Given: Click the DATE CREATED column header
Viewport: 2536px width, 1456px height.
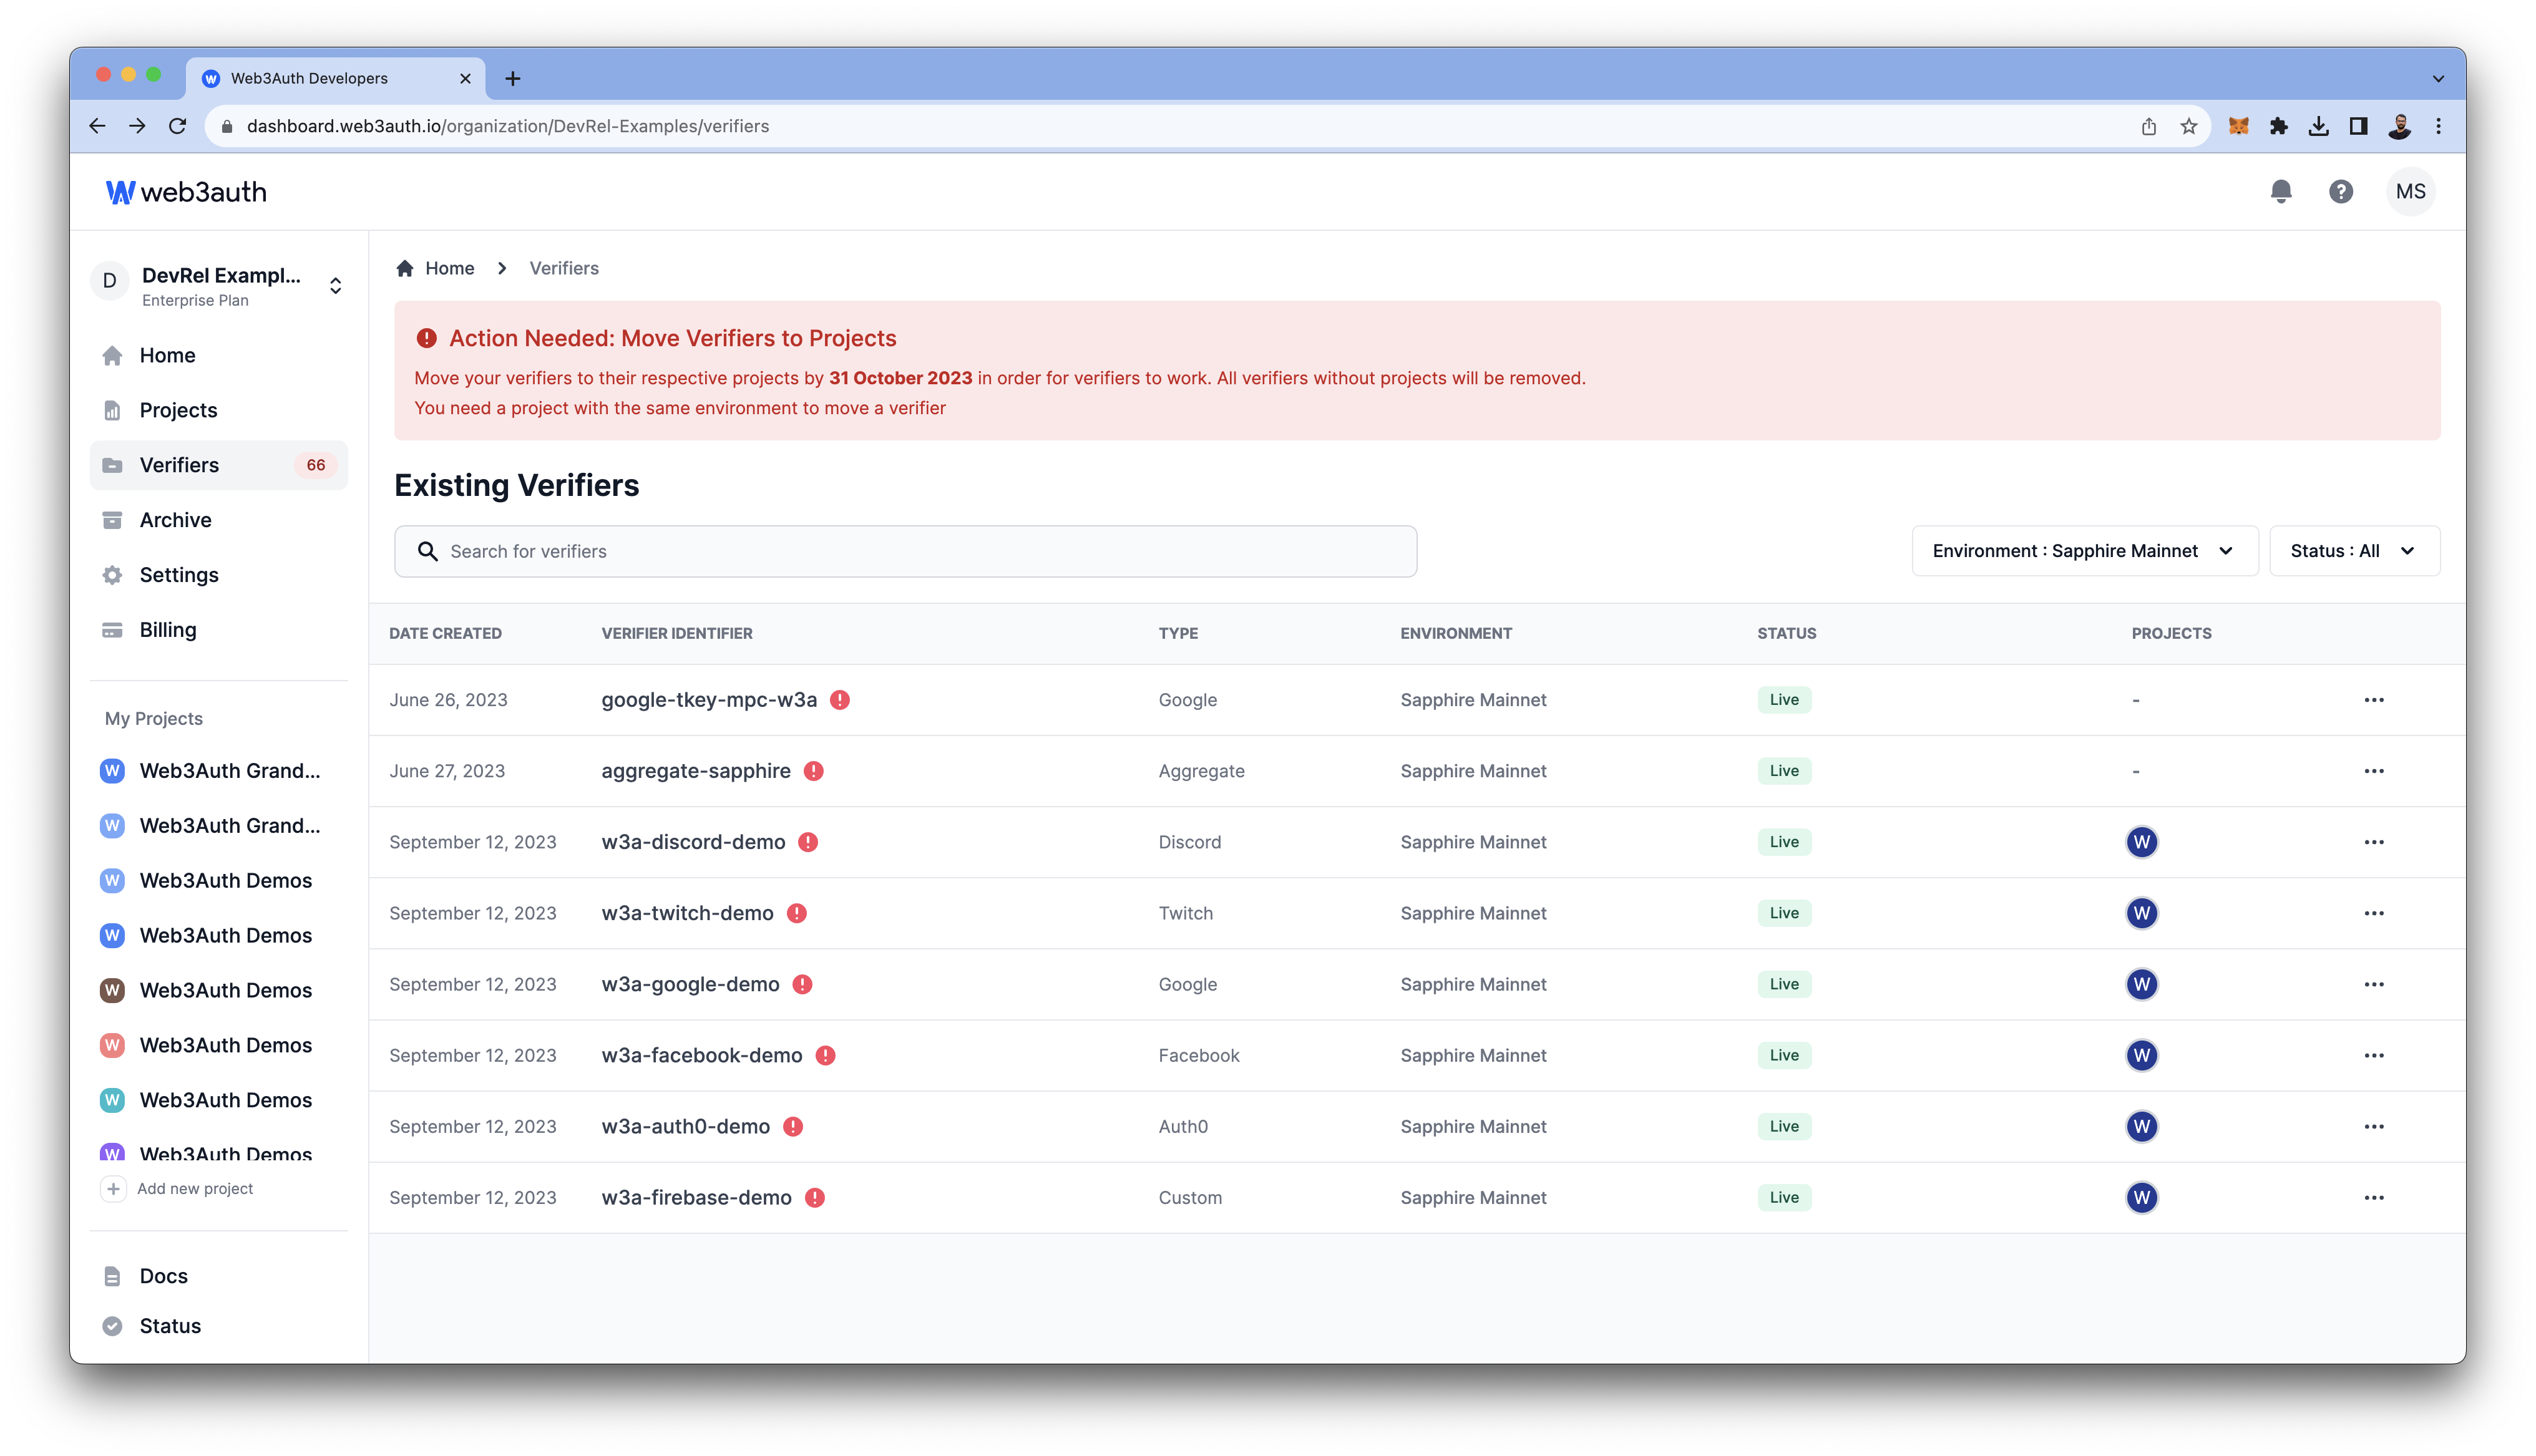Looking at the screenshot, I should [x=445, y=633].
